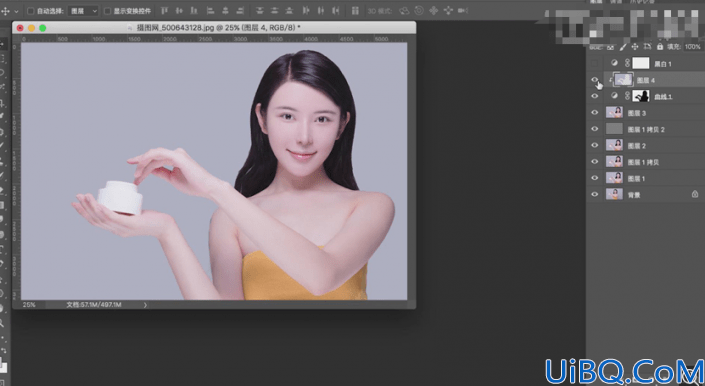Click the 曲线 1 adjustment layer icon
The height and width of the screenshot is (386, 705).
coord(614,96)
